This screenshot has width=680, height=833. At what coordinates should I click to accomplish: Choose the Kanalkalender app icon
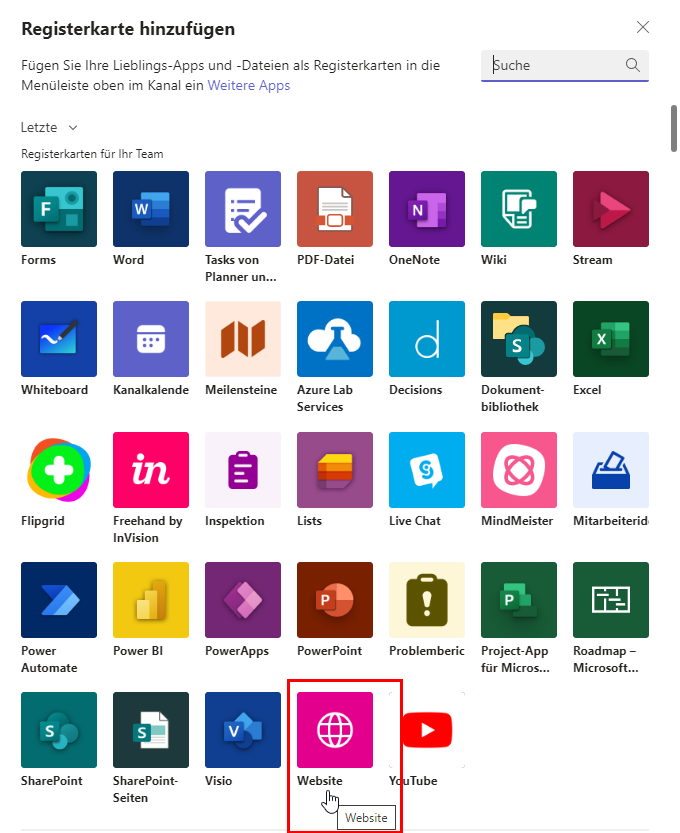[x=151, y=339]
